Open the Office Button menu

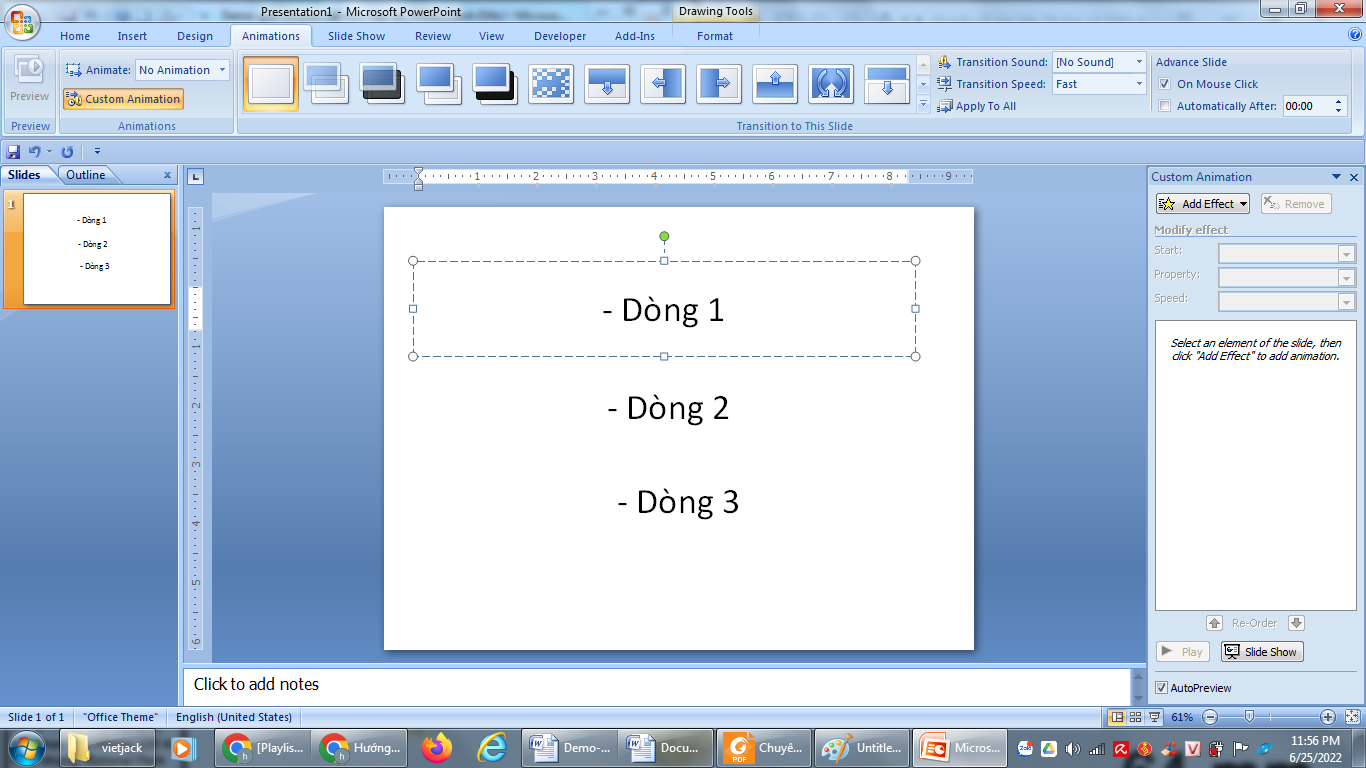click(x=24, y=23)
